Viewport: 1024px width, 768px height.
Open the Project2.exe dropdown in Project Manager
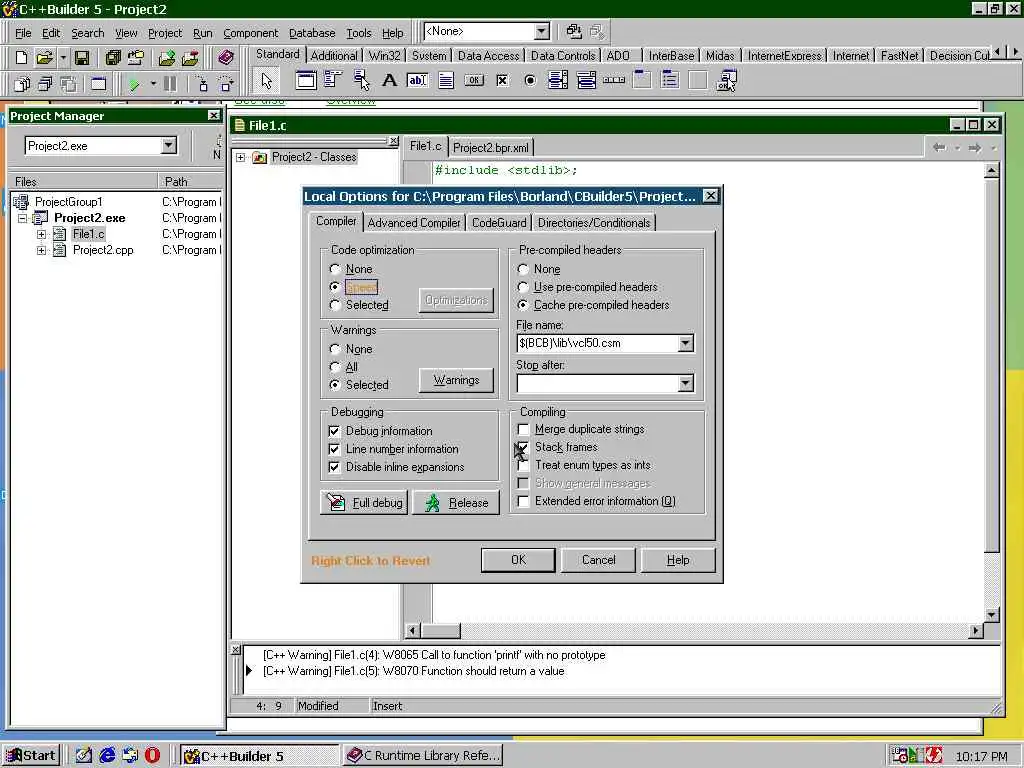[x=168, y=145]
